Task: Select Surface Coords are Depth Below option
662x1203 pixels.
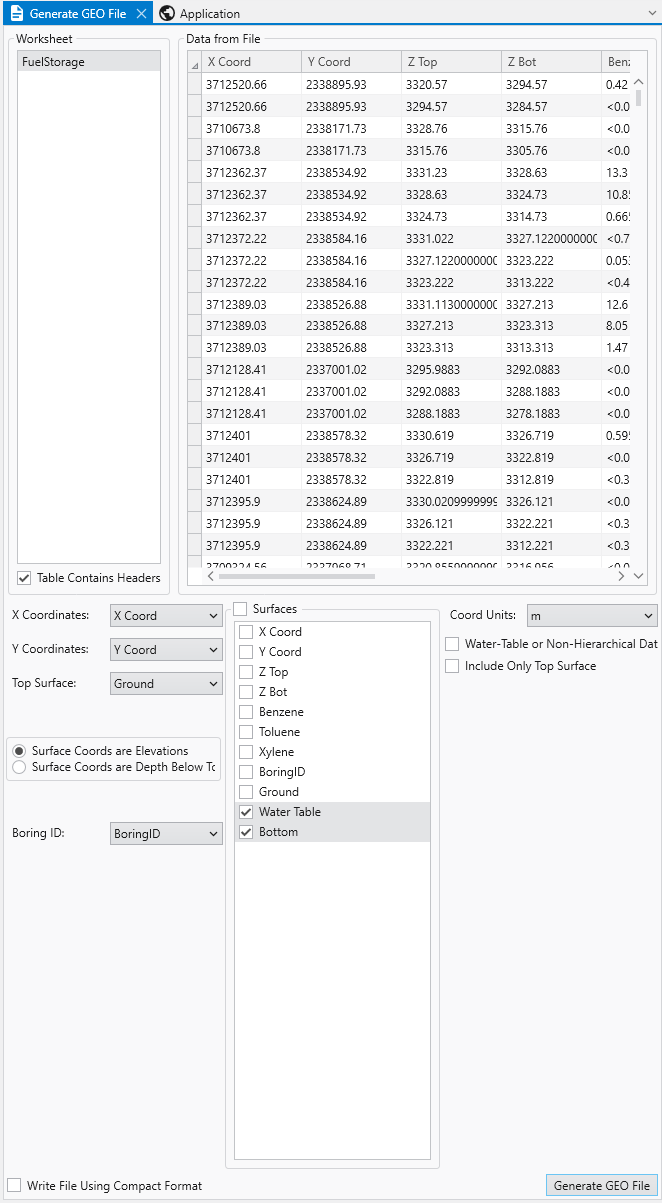Action: (19, 767)
